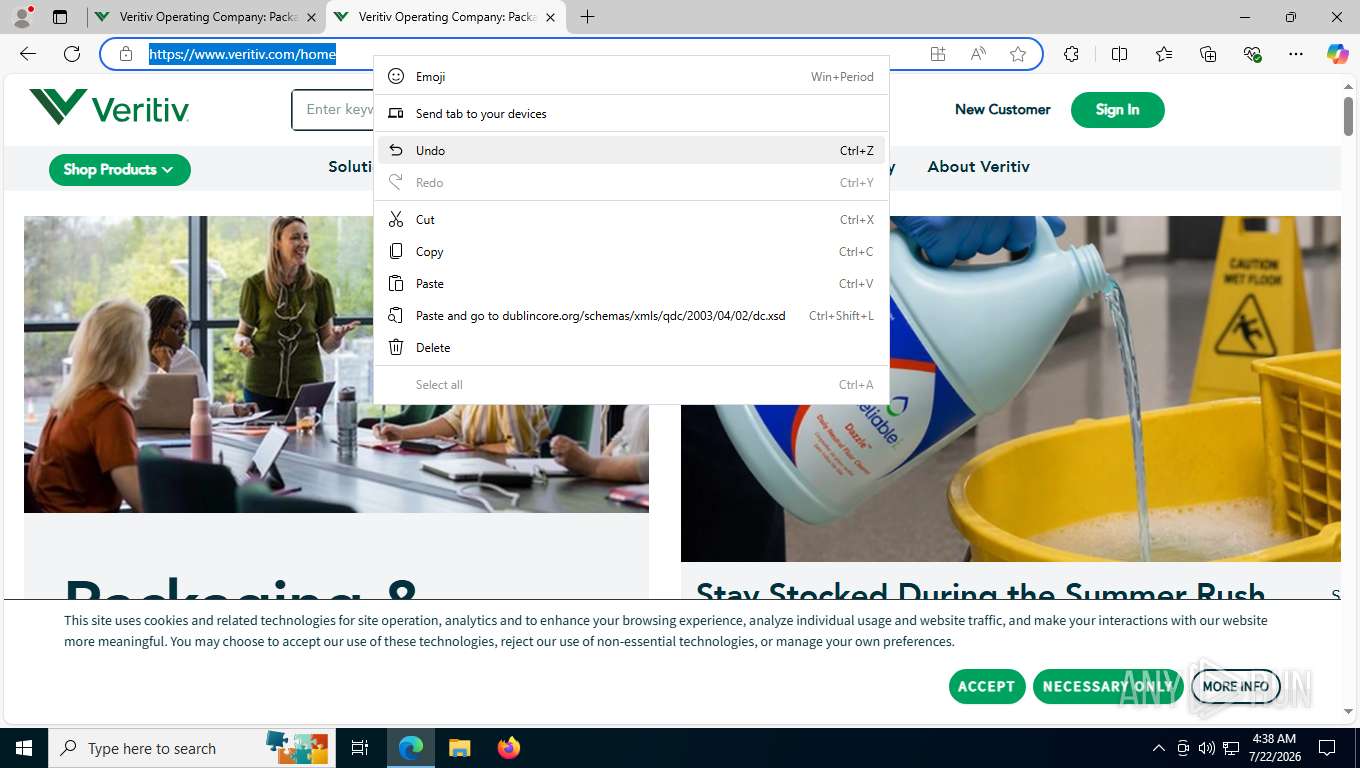Screen dimensions: 1360x768
Task: Go back with the back arrow
Action: click(28, 54)
